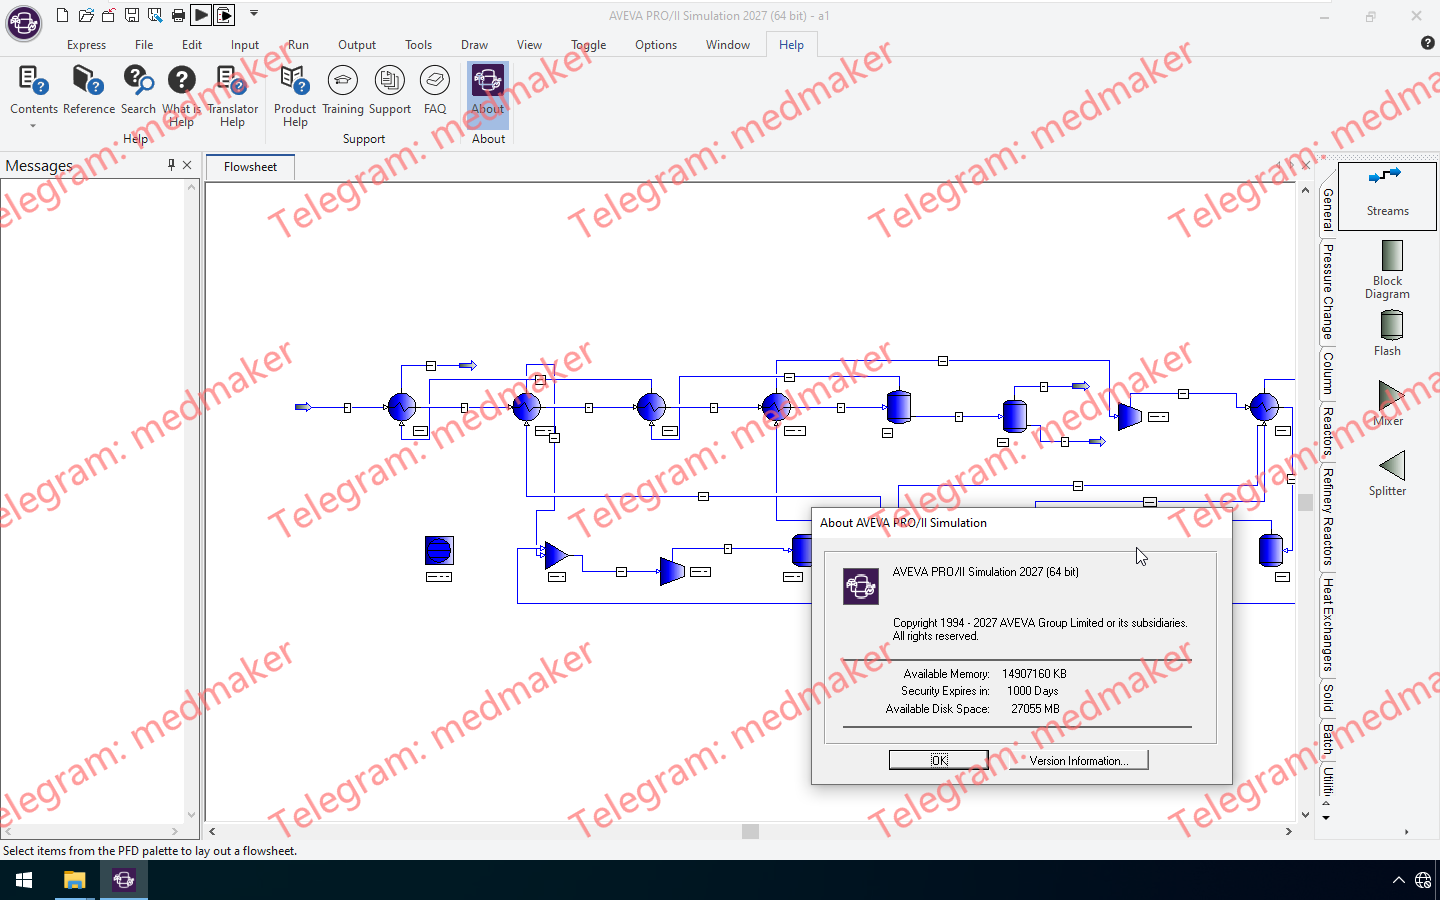1440x900 pixels.
Task: Click the Print icon in quick access toolbar
Action: (178, 15)
